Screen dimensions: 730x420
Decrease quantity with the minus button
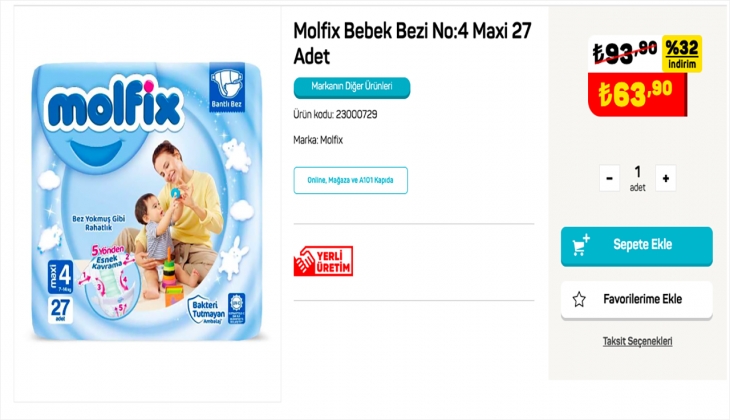(x=609, y=179)
